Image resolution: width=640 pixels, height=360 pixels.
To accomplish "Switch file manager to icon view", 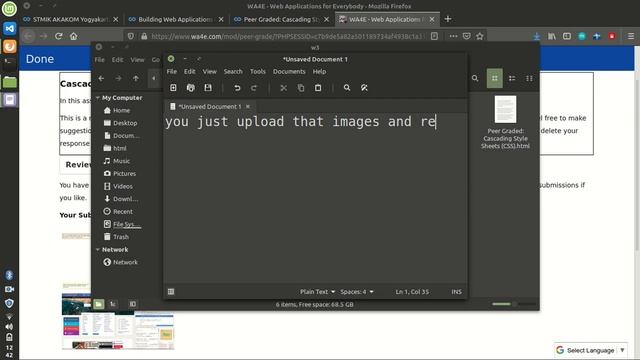I will [x=495, y=78].
